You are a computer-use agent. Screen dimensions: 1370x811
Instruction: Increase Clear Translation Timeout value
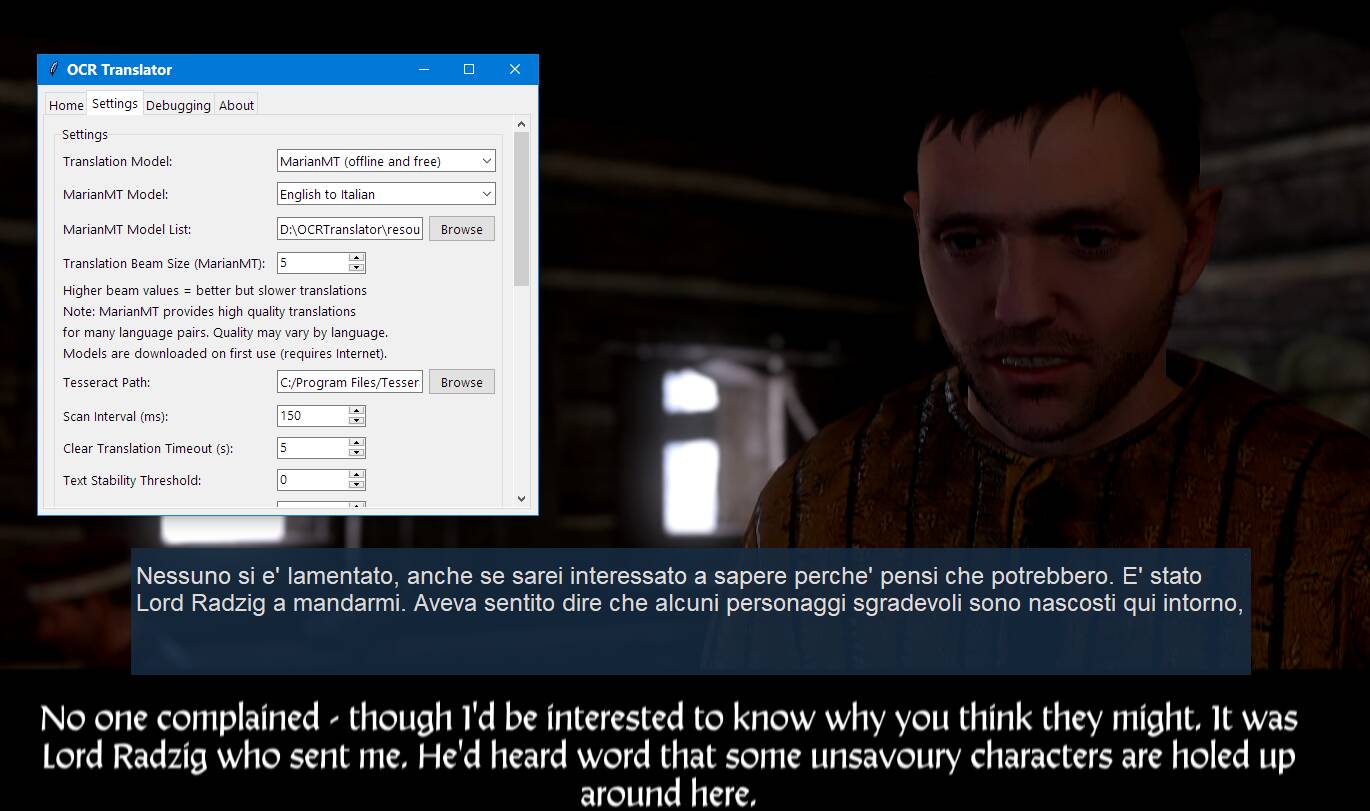(356, 443)
